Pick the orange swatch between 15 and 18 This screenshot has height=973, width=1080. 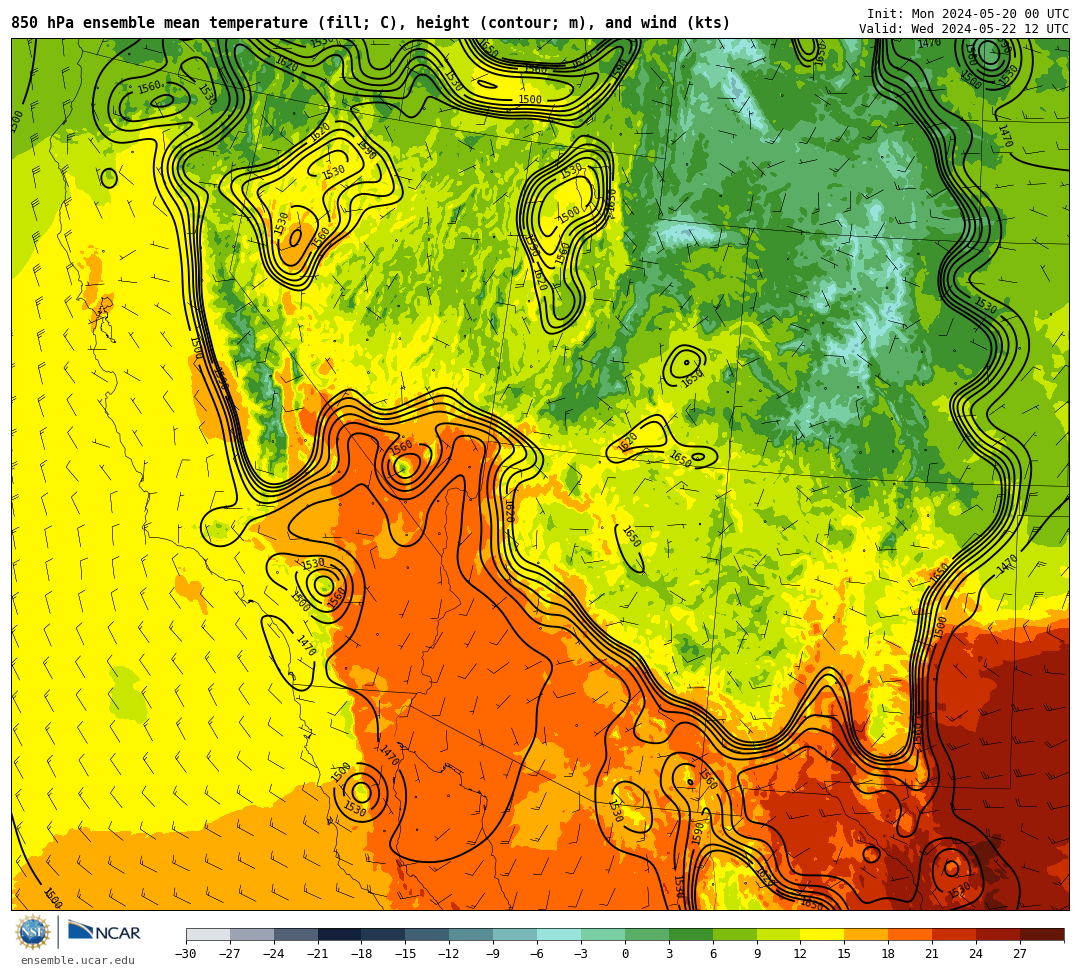pyautogui.click(x=866, y=934)
